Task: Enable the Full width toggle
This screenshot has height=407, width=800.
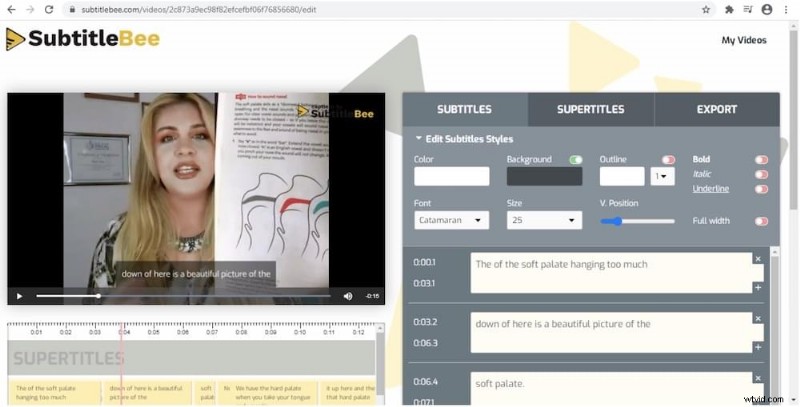Action: pyautogui.click(x=761, y=221)
